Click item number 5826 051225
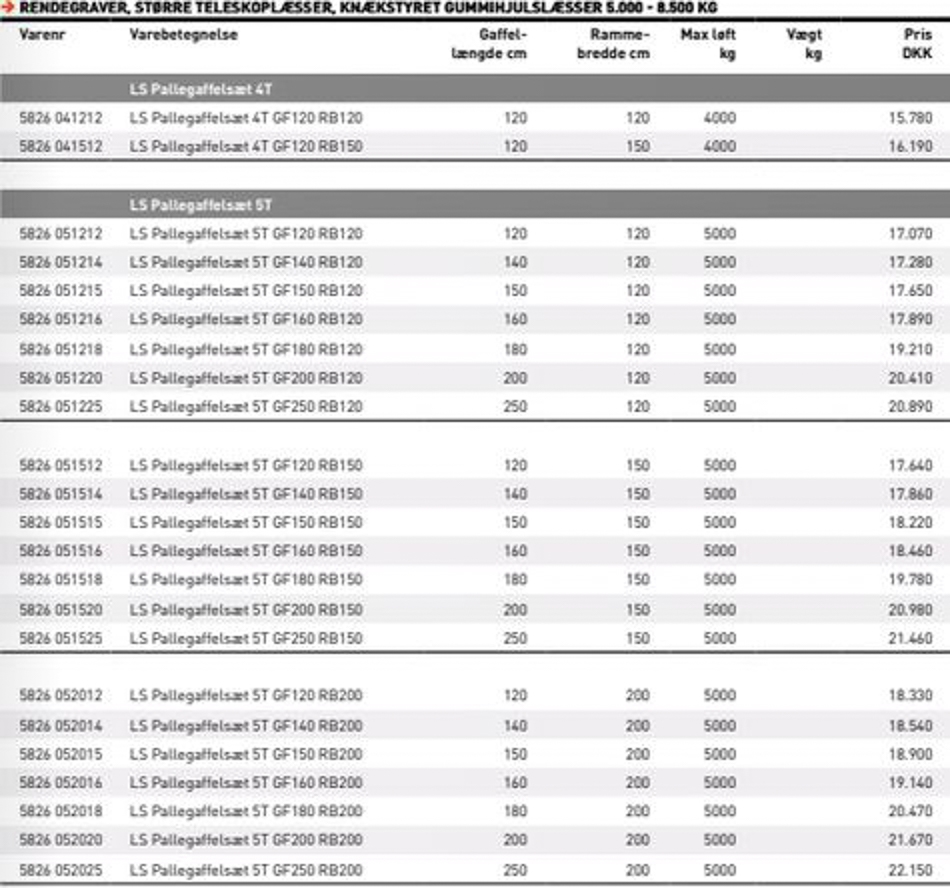 click(x=60, y=407)
